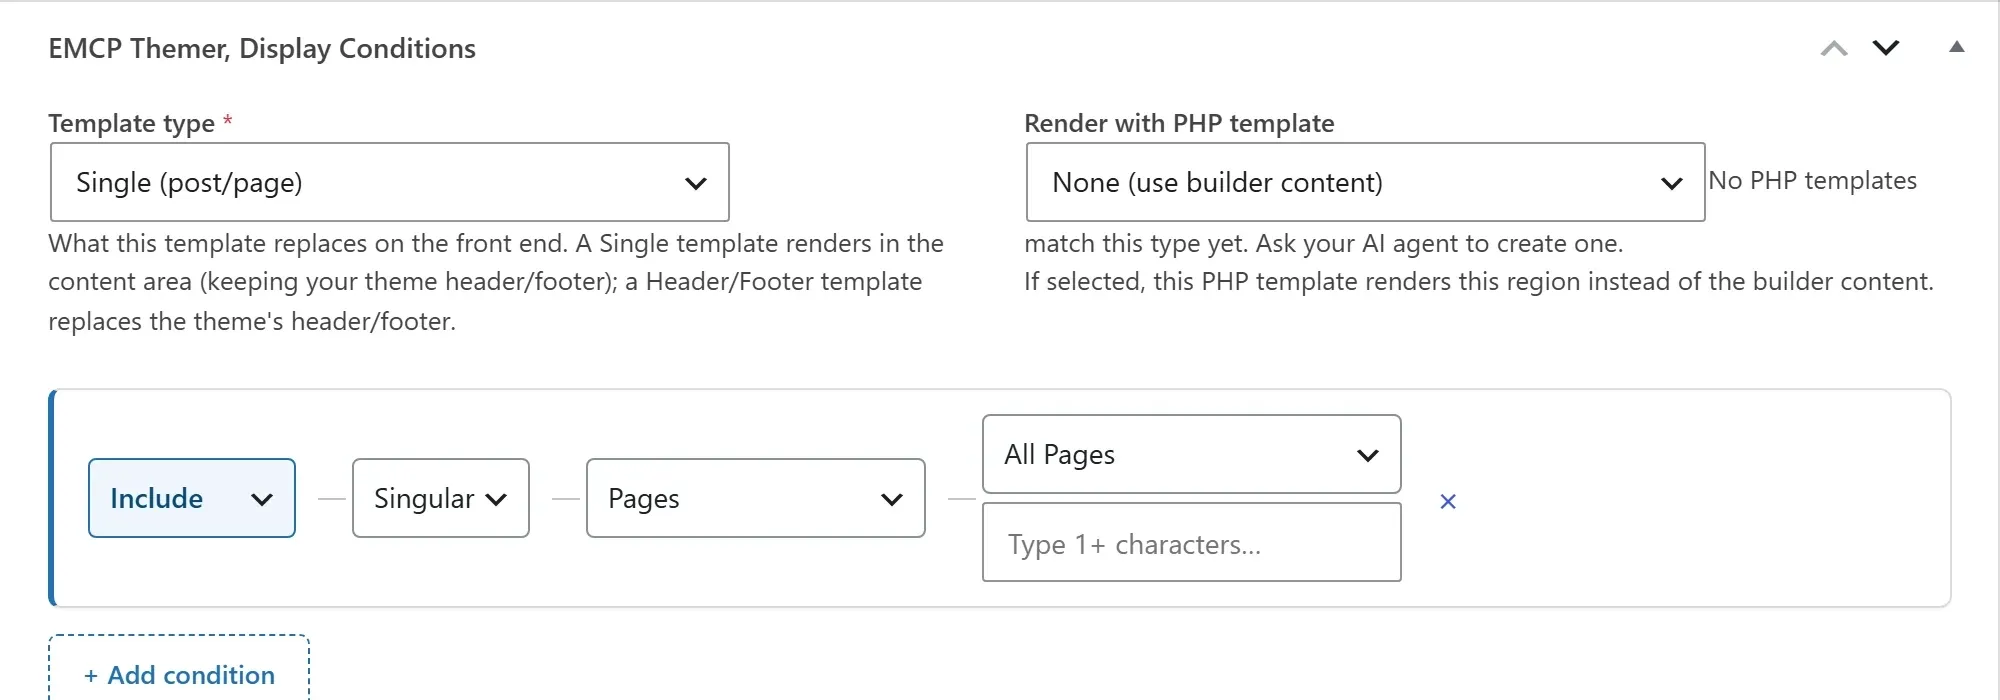
Task: Click the Render with PHP template label
Action: click(x=1179, y=123)
